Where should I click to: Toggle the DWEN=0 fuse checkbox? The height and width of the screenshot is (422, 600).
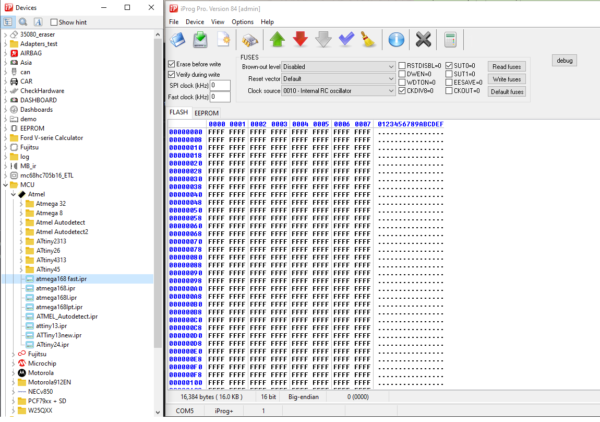[402, 74]
